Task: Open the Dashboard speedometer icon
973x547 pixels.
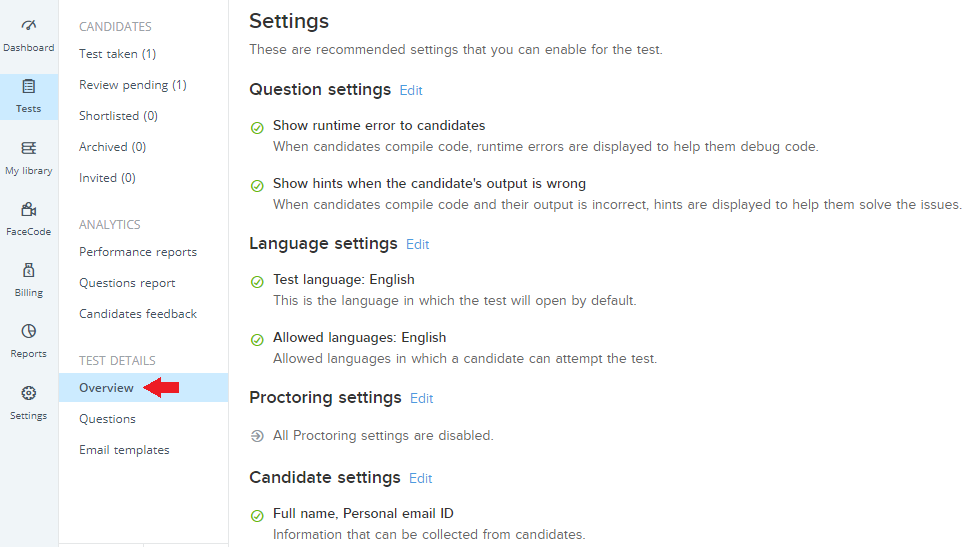Action: 29,25
